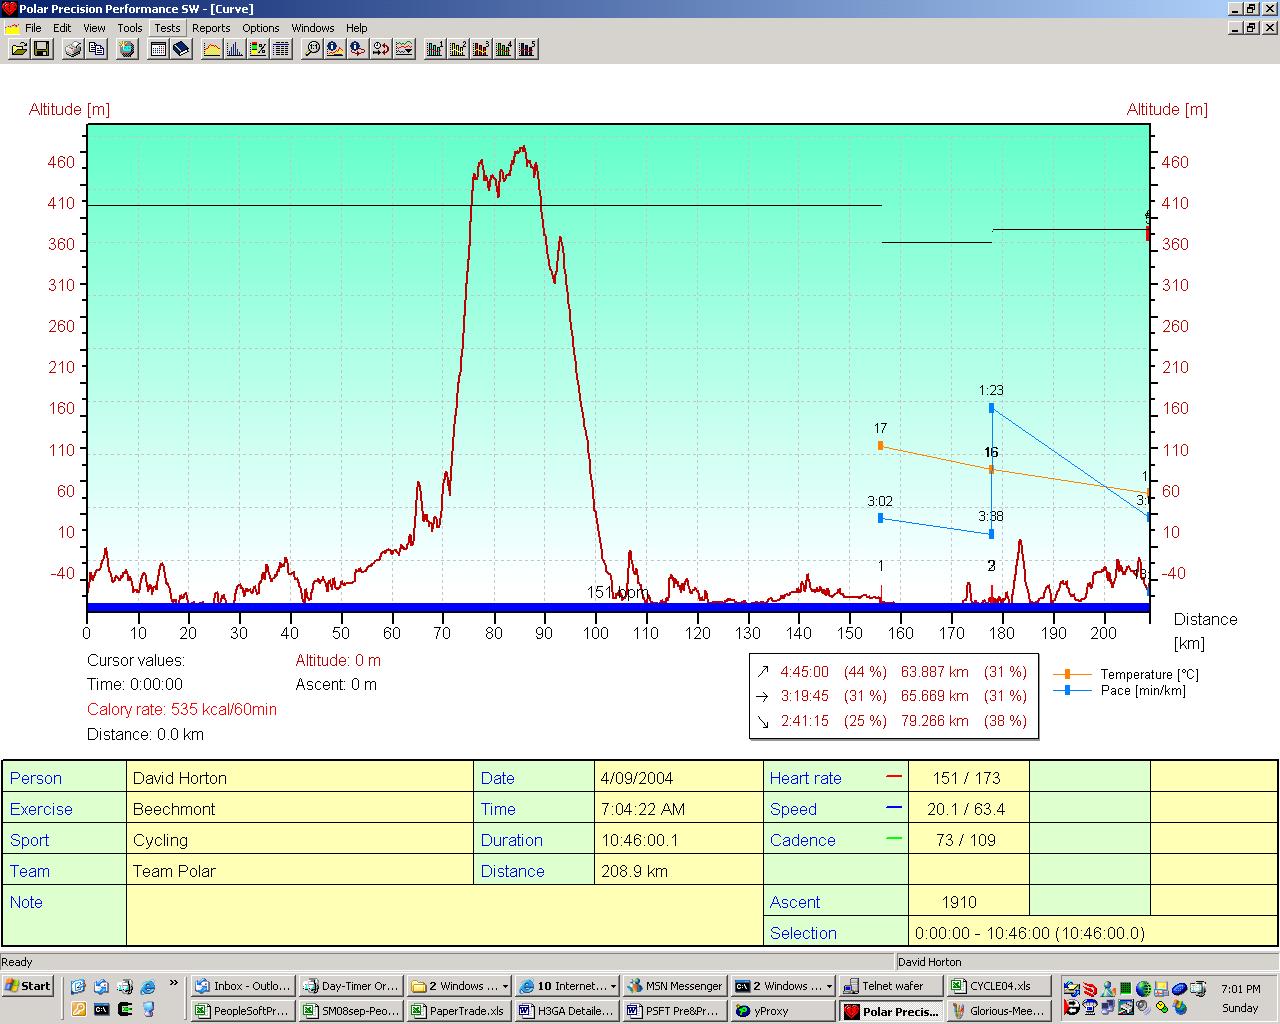Click the blue diary book icon
This screenshot has width=1280, height=1024.
[181, 49]
